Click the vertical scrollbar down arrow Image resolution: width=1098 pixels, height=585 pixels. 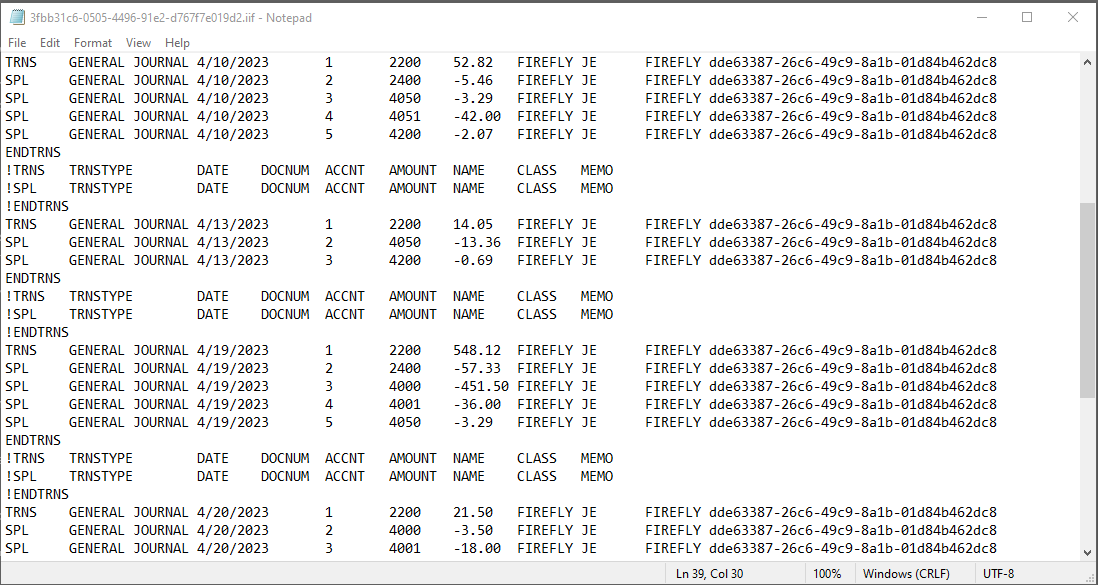coord(1088,551)
